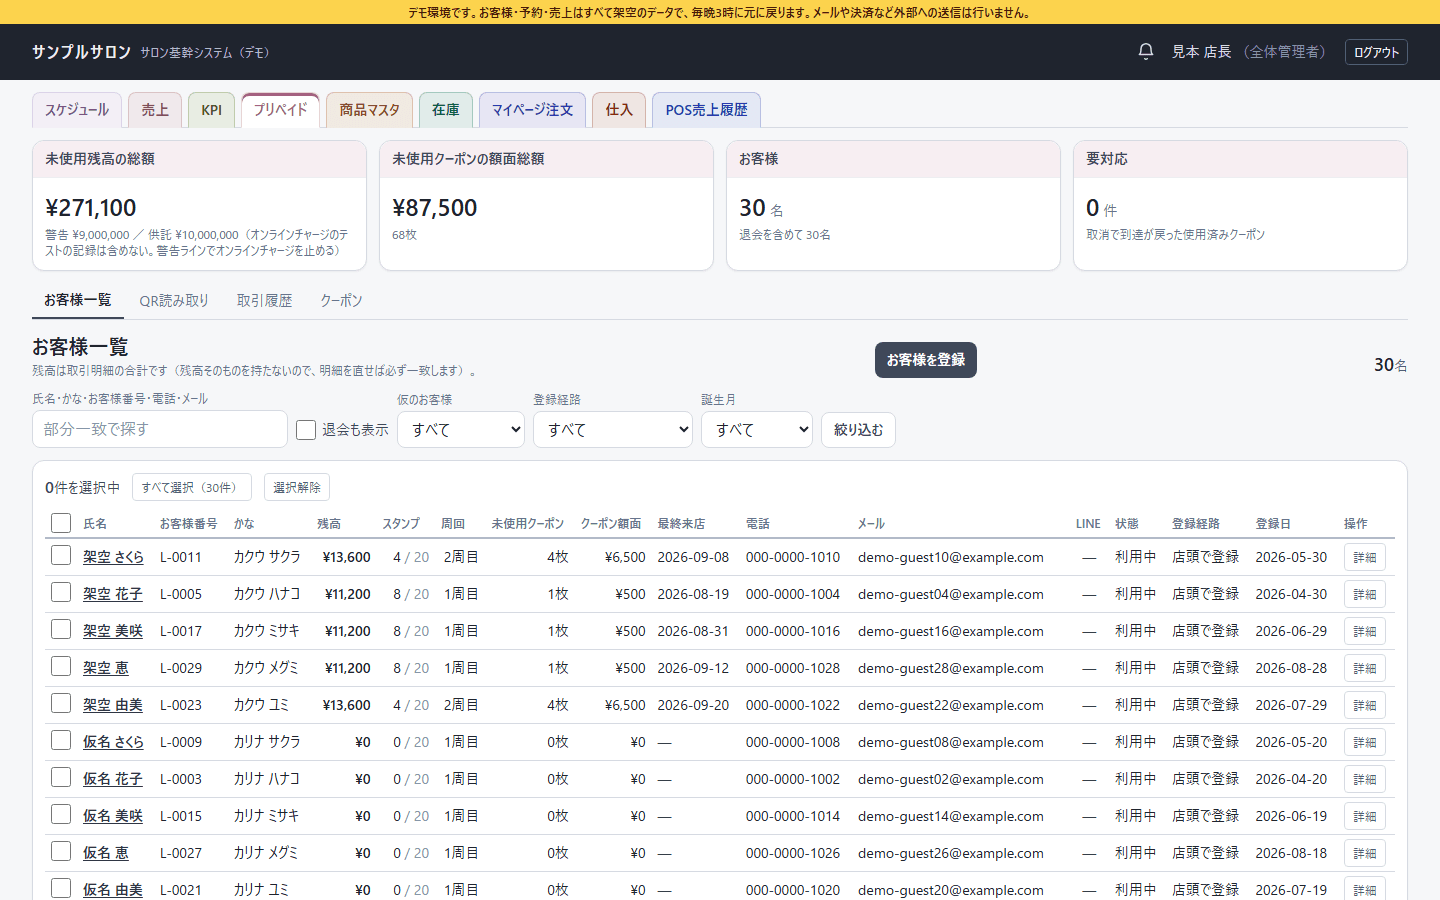This screenshot has height=900, width=1440.
Task: Toggle the 退会も表示 checkbox
Action: pos(306,430)
